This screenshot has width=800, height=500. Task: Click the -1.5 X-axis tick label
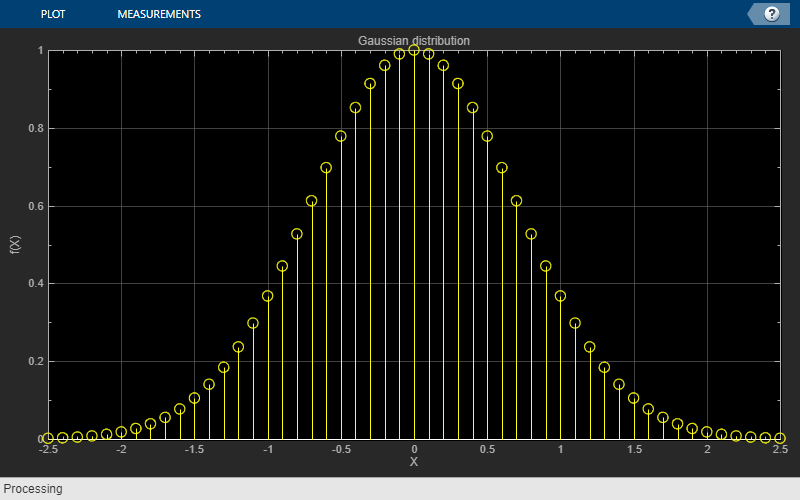pyautogui.click(x=194, y=449)
